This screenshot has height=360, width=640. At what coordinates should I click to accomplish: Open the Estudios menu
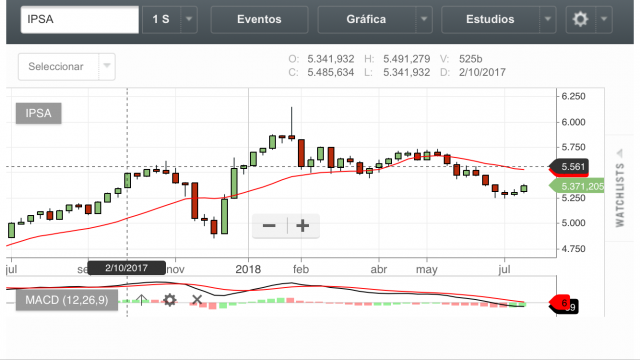[490, 19]
